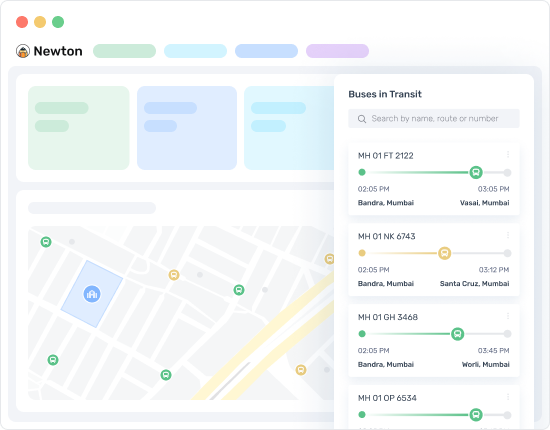This screenshot has width=550, height=430.
Task: Click the search magnifier icon
Action: coord(362,119)
